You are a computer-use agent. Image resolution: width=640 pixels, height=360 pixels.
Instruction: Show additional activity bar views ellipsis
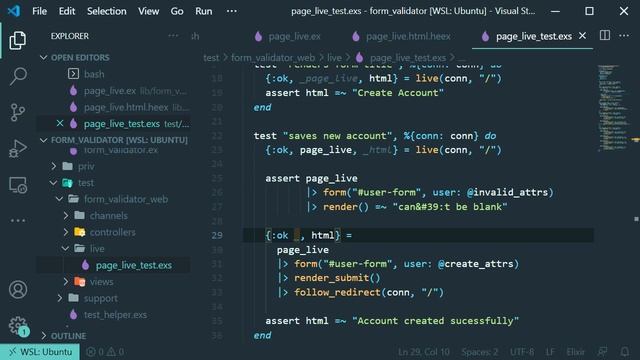point(18,220)
